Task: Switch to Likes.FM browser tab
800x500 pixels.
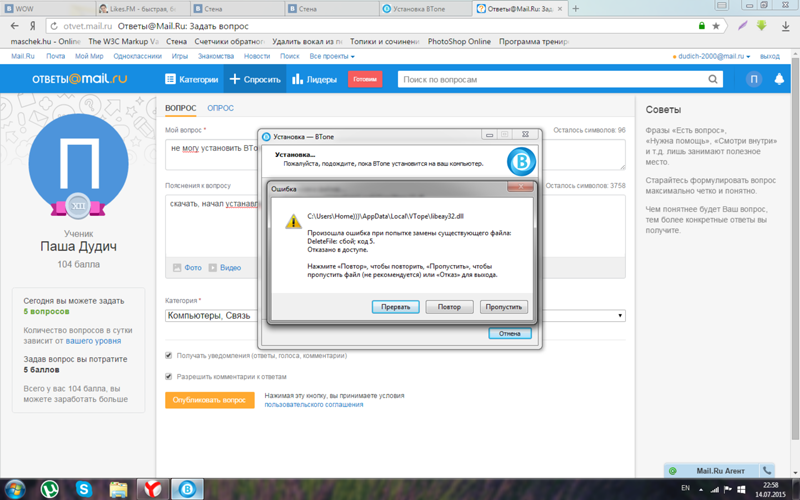Action: click(143, 9)
